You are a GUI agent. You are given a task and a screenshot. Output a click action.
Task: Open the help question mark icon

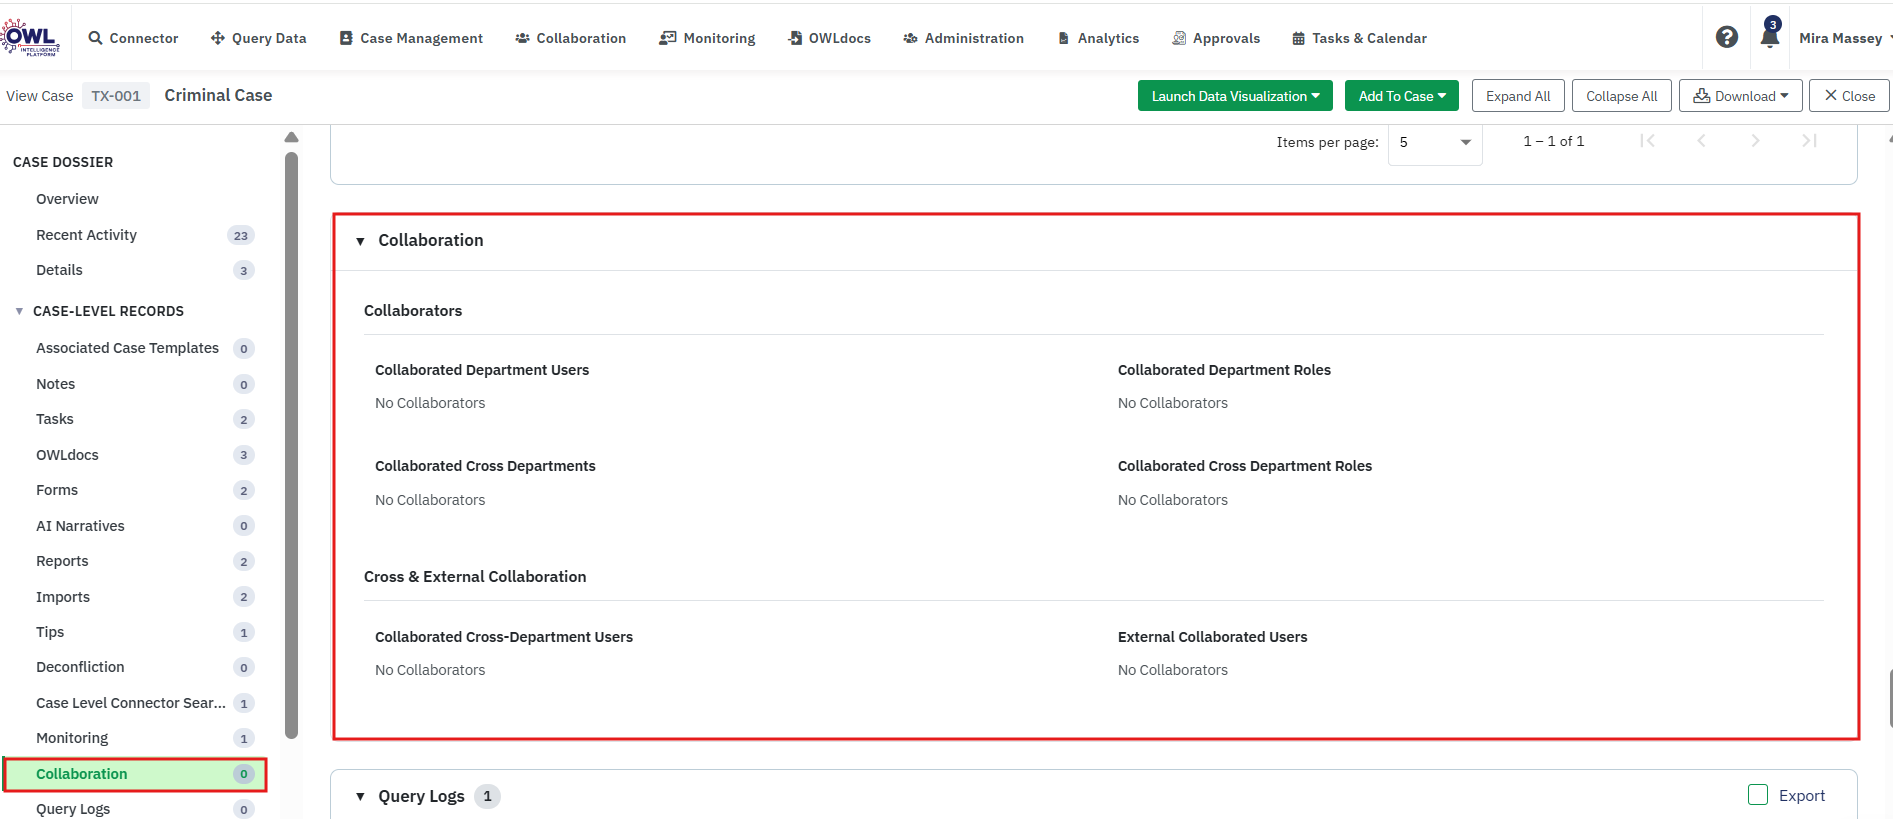(x=1726, y=37)
